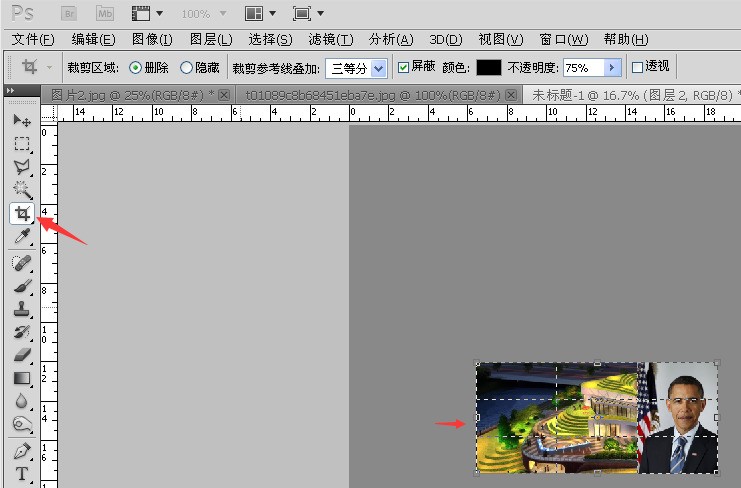Select the Rectangular Marquee tool
The width and height of the screenshot is (741, 488).
22,144
